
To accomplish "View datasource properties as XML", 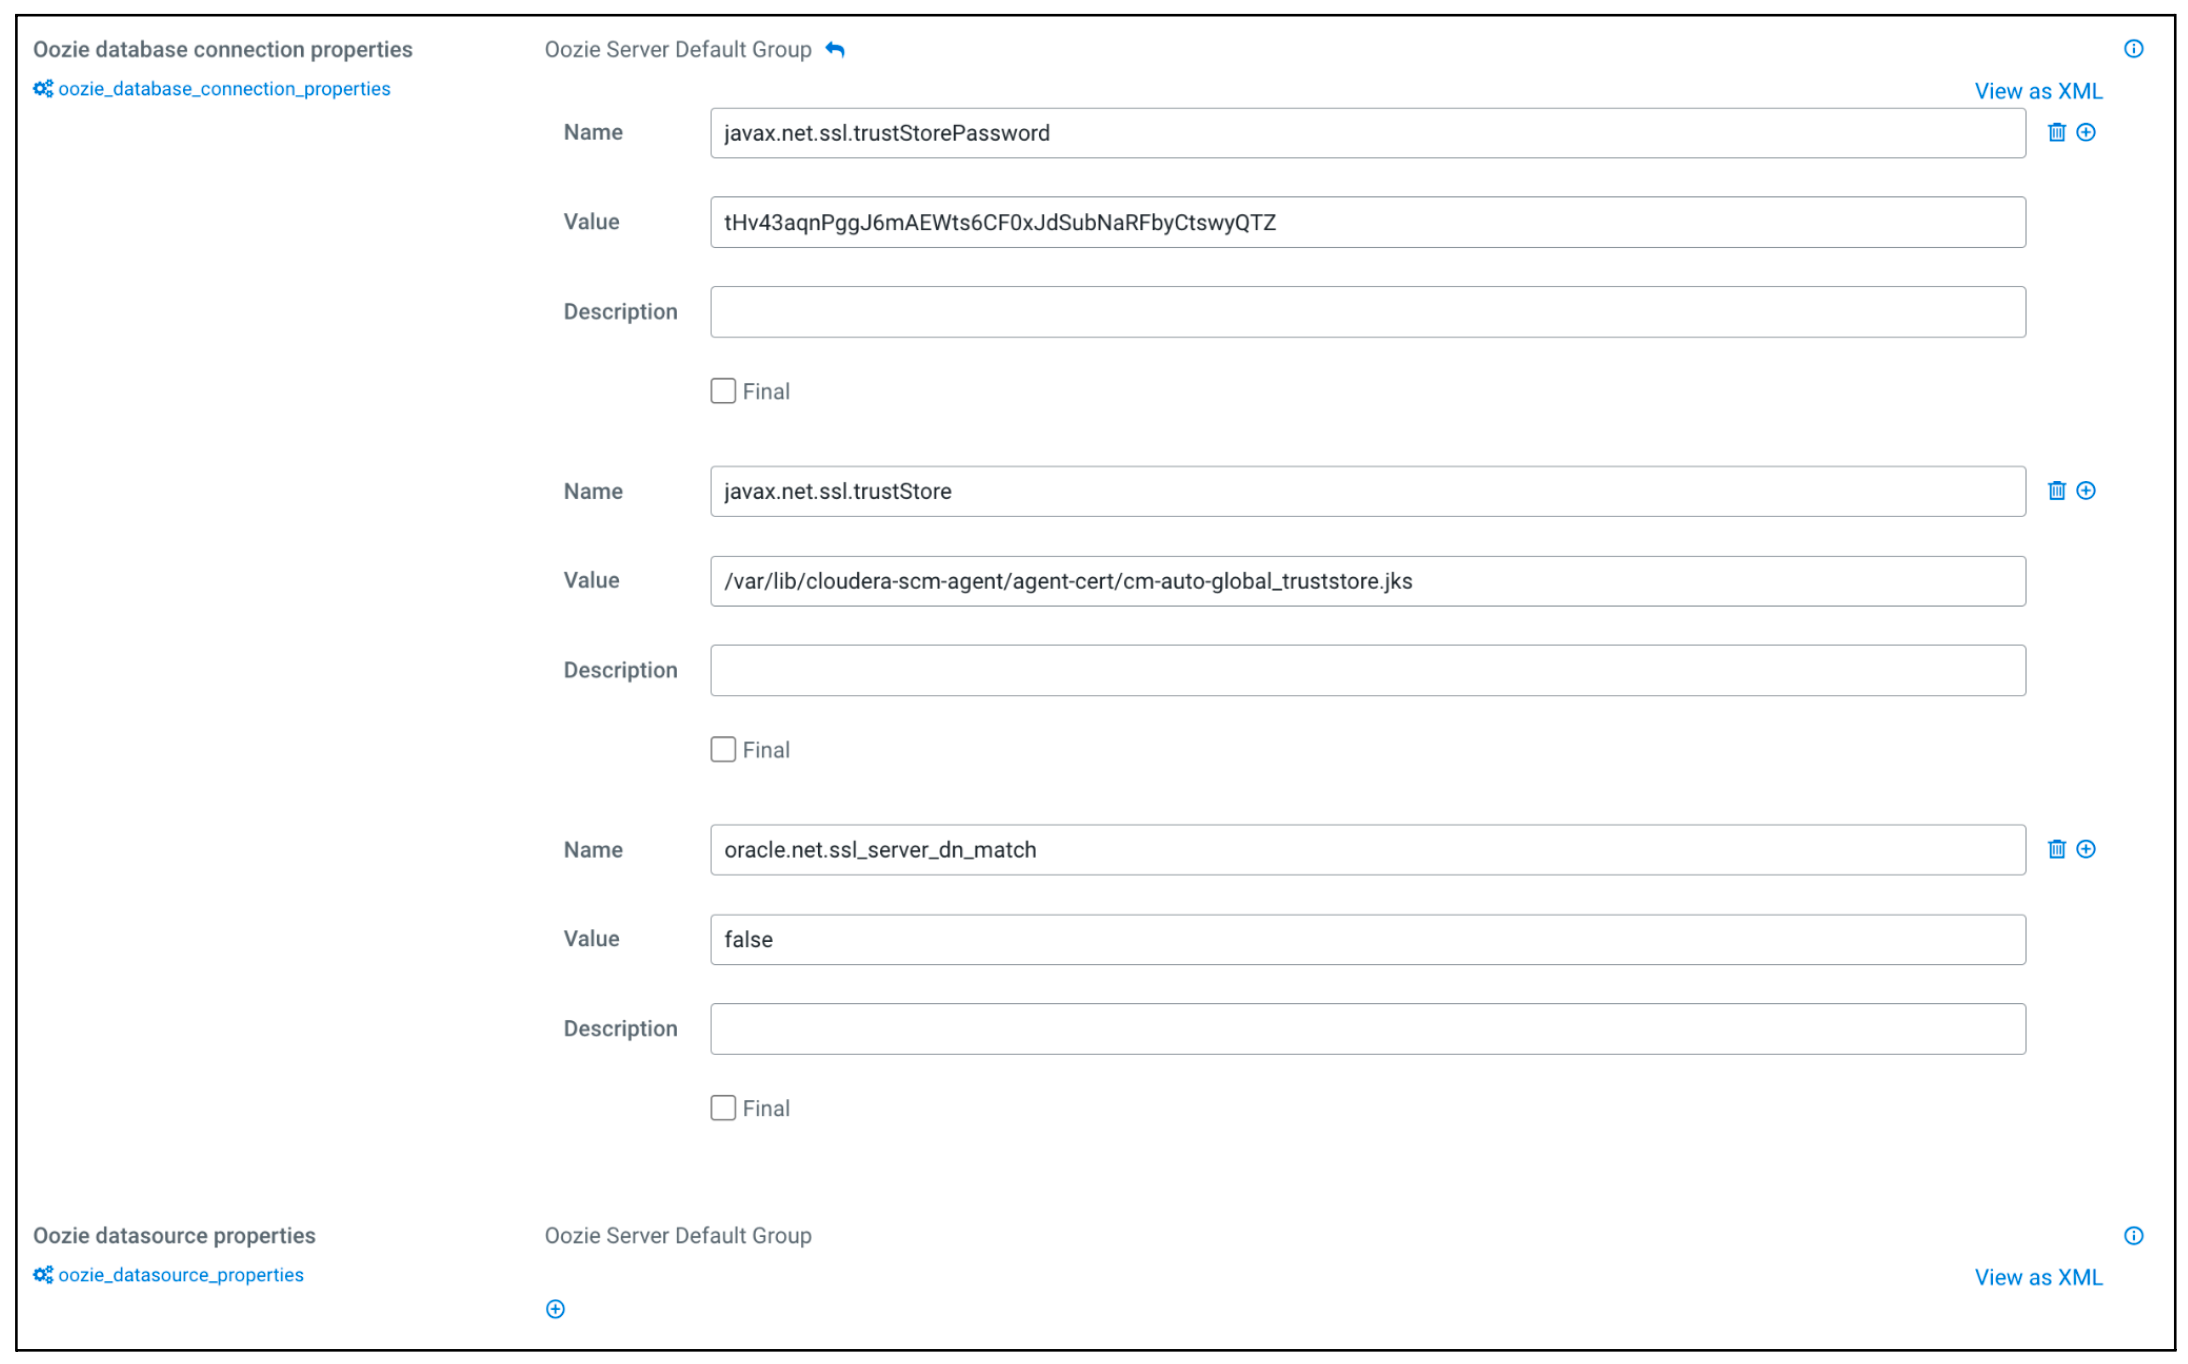I will [2037, 1277].
